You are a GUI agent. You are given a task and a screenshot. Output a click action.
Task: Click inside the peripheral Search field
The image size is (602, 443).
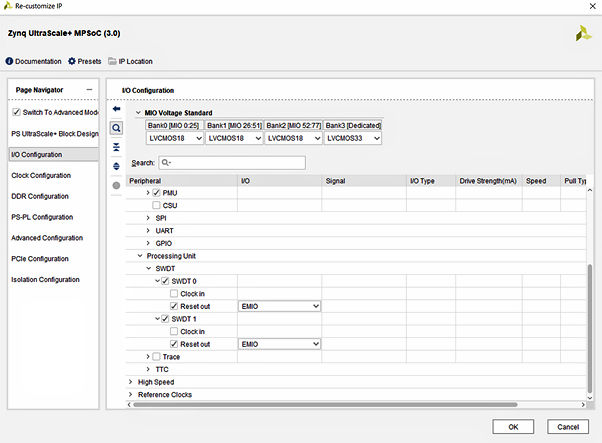pos(217,162)
